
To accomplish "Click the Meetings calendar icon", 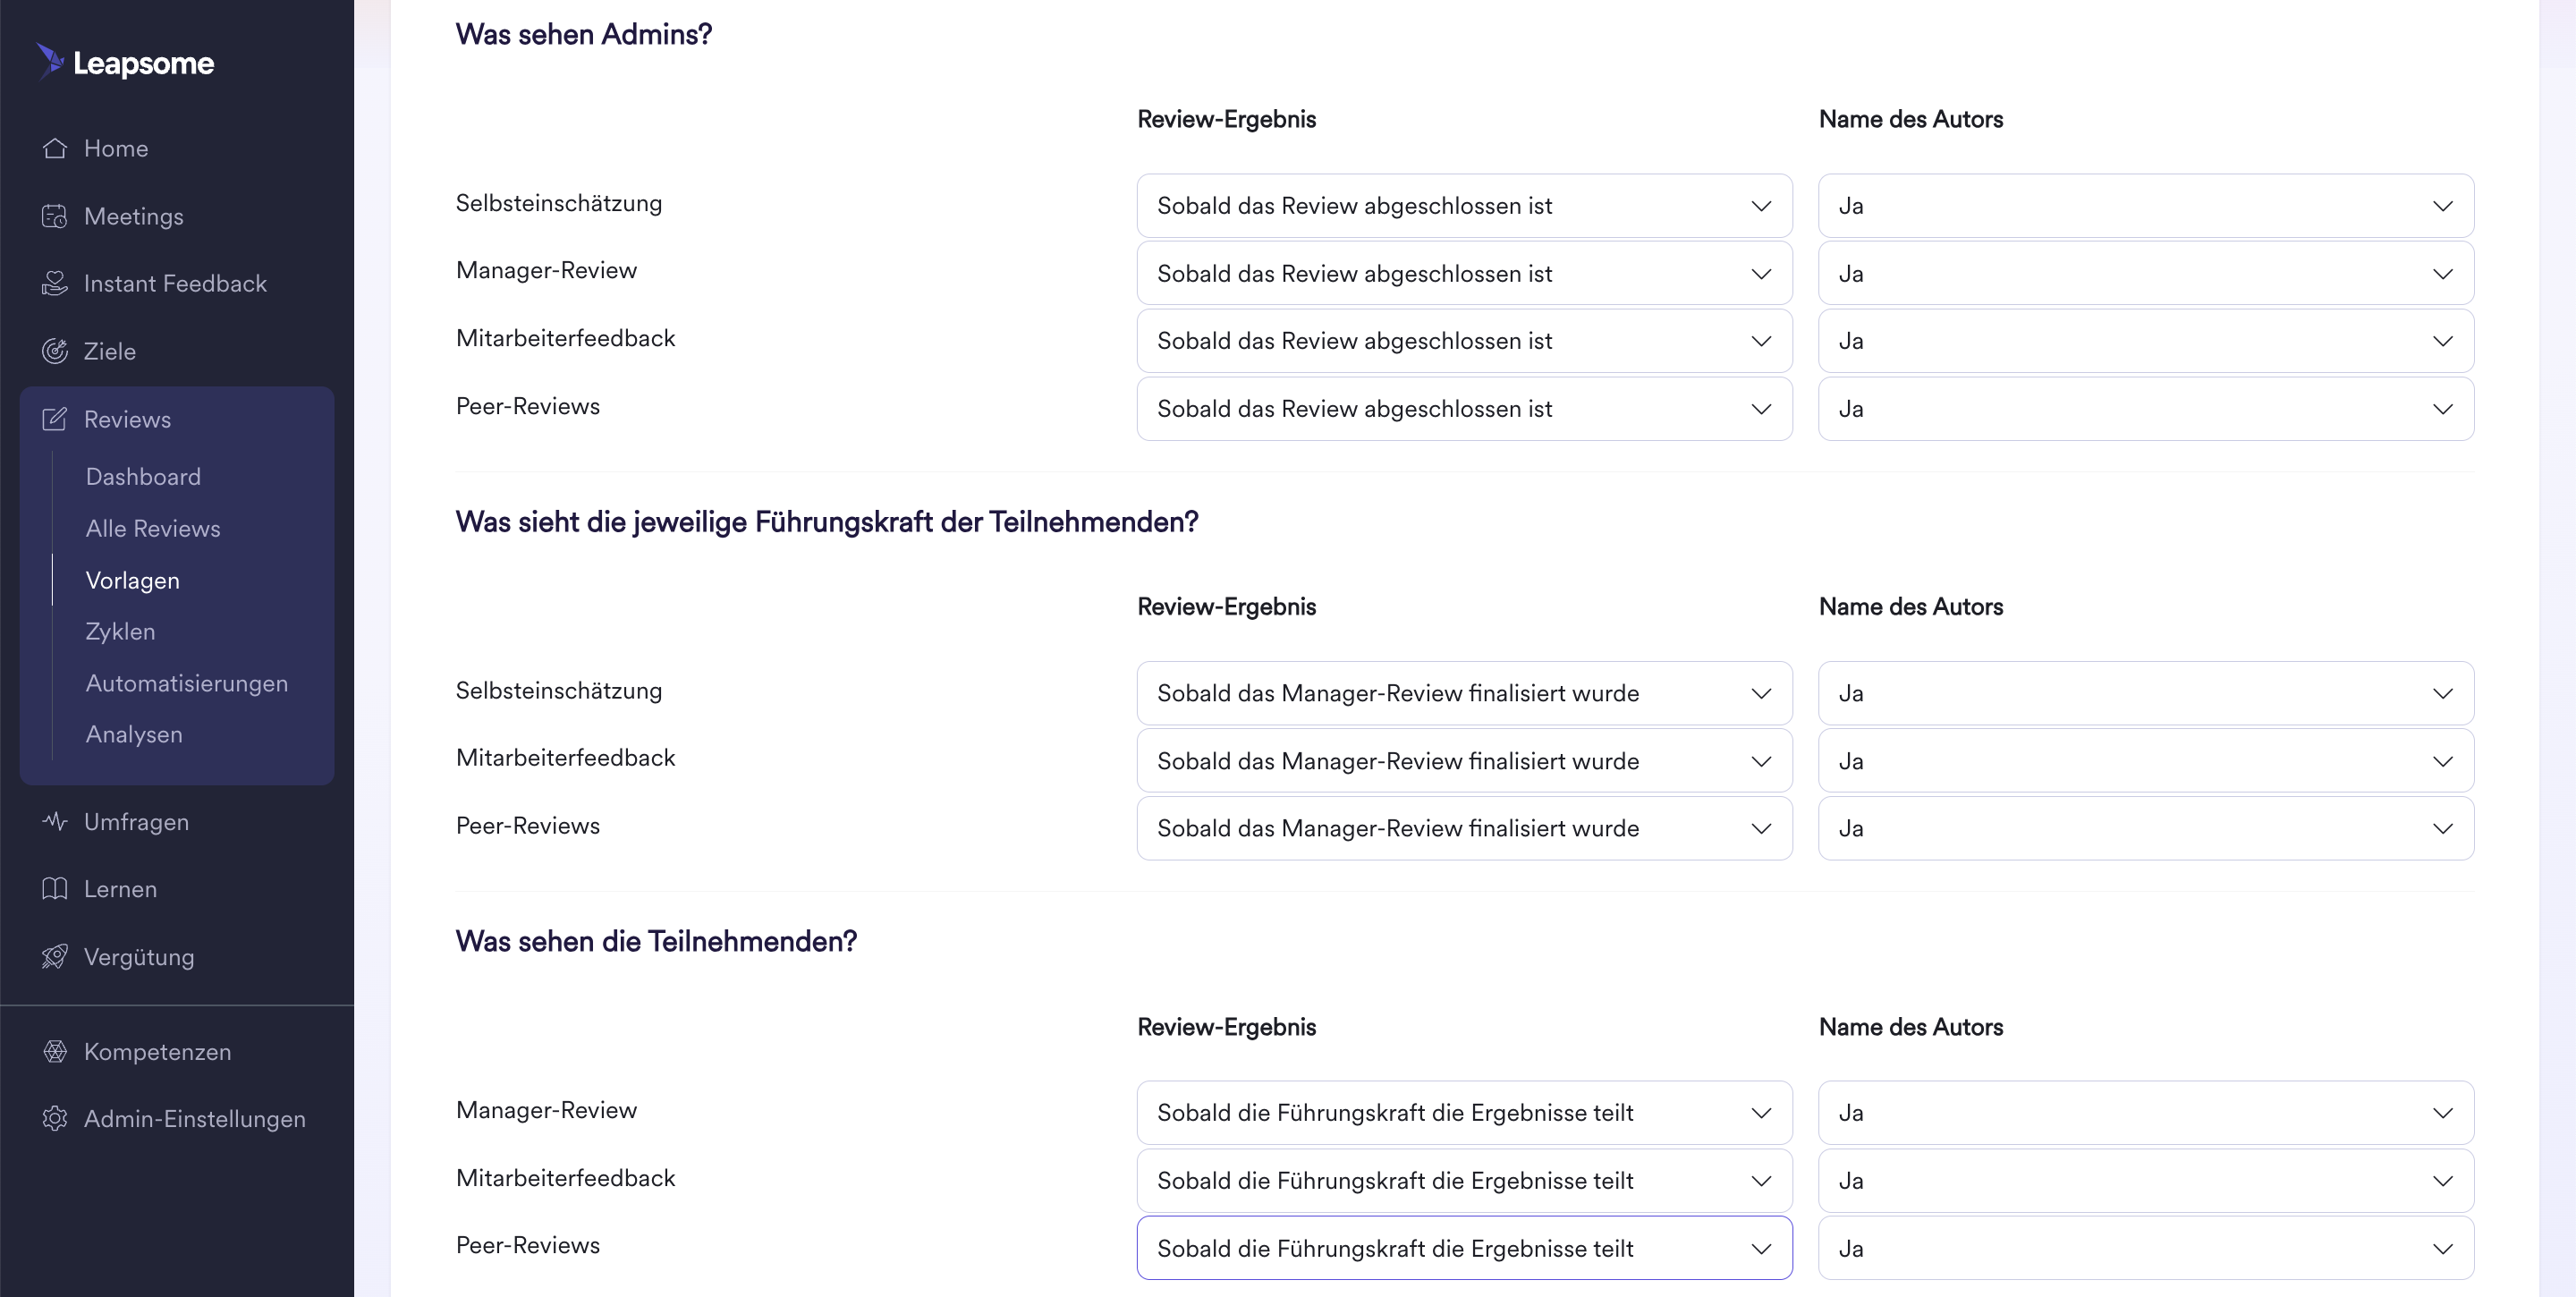I will point(55,216).
